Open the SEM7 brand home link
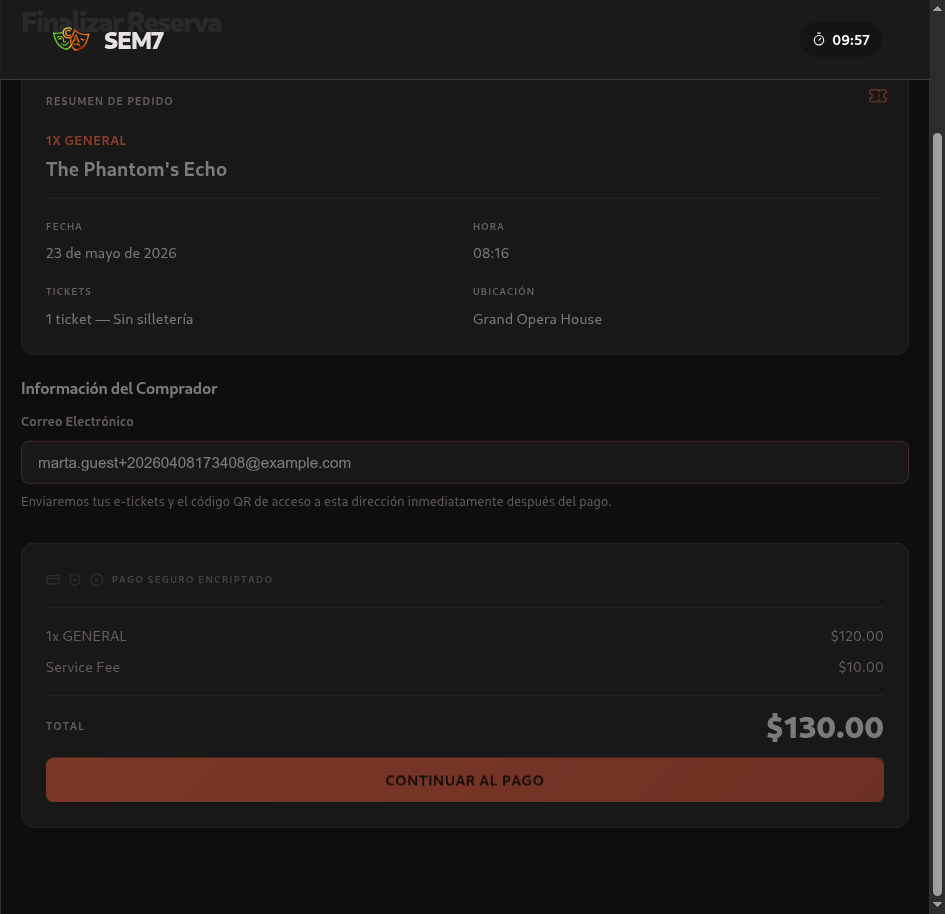Viewport: 945px width, 914px height. [133, 41]
